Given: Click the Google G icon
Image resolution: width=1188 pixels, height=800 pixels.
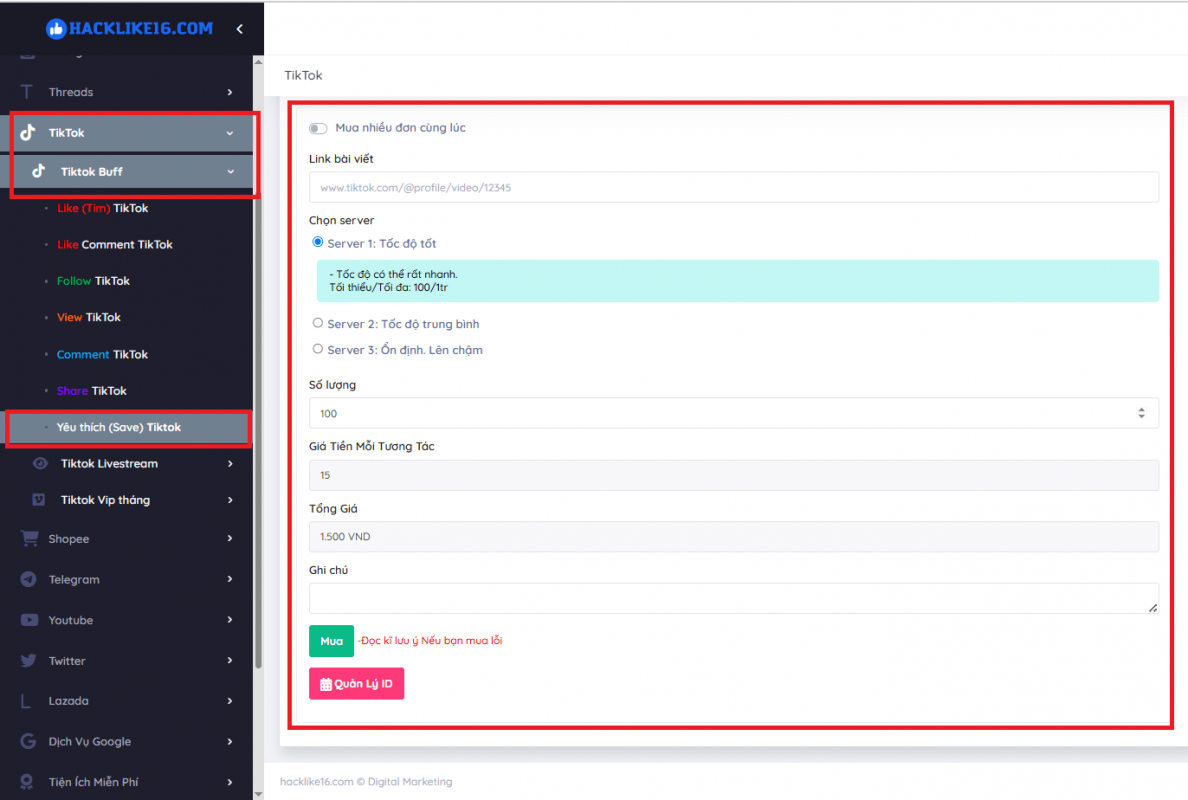Looking at the screenshot, I should (29, 742).
